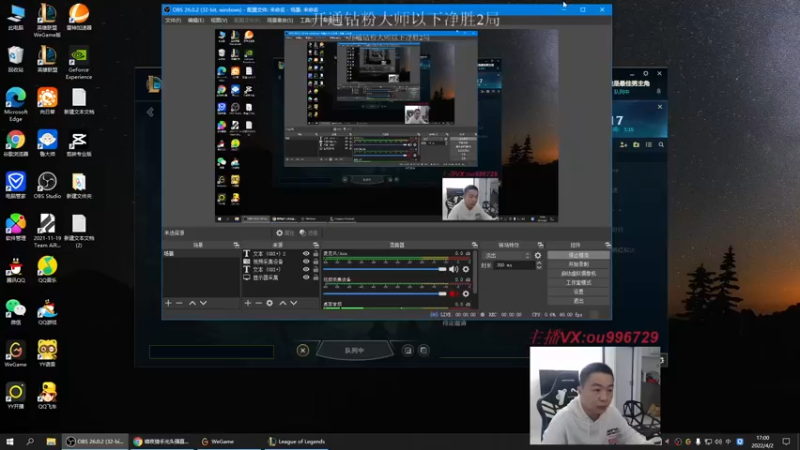The height and width of the screenshot is (450, 800).
Task: Click the stop streaming button
Action: coord(578,255)
